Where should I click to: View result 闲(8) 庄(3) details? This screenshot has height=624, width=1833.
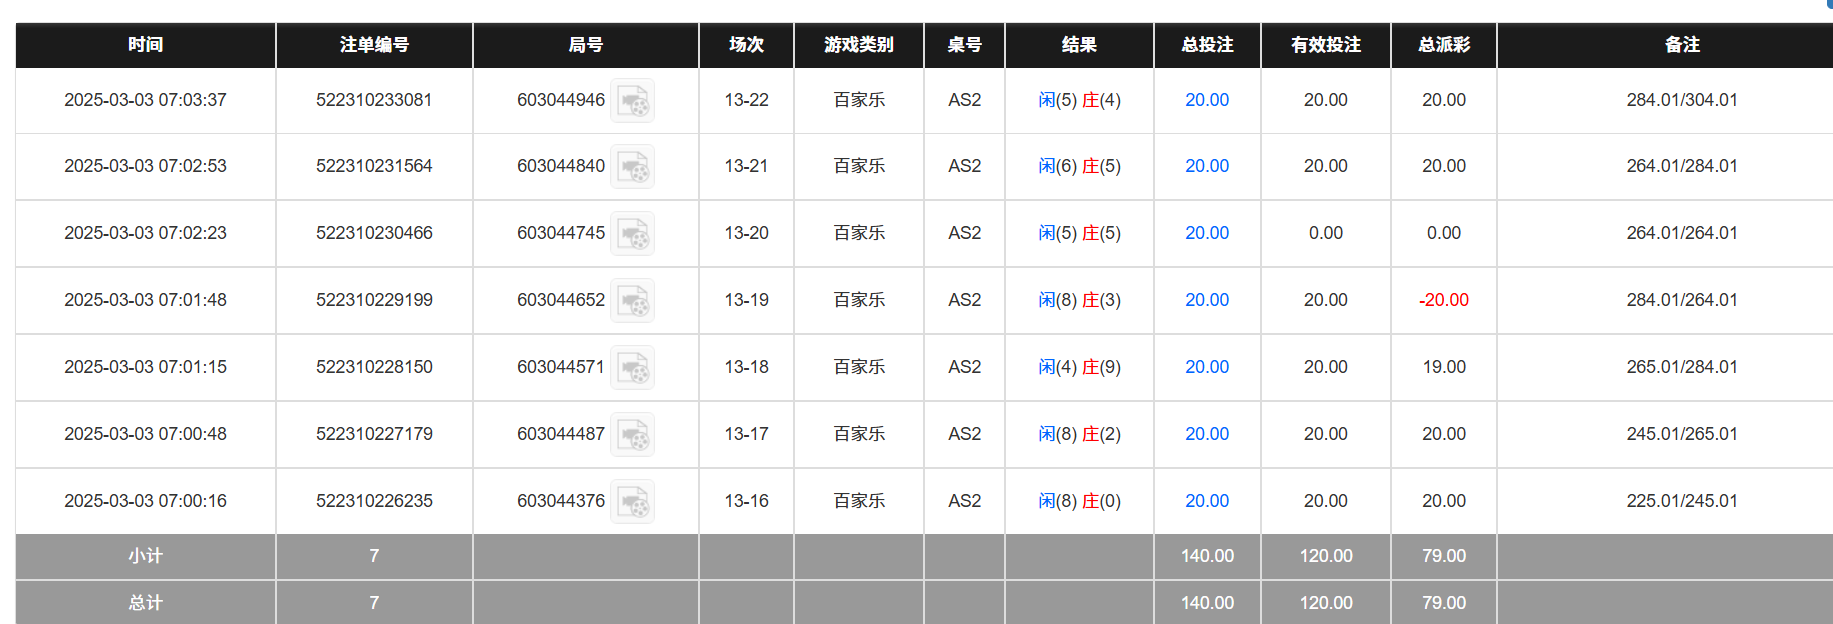[x=1079, y=300]
